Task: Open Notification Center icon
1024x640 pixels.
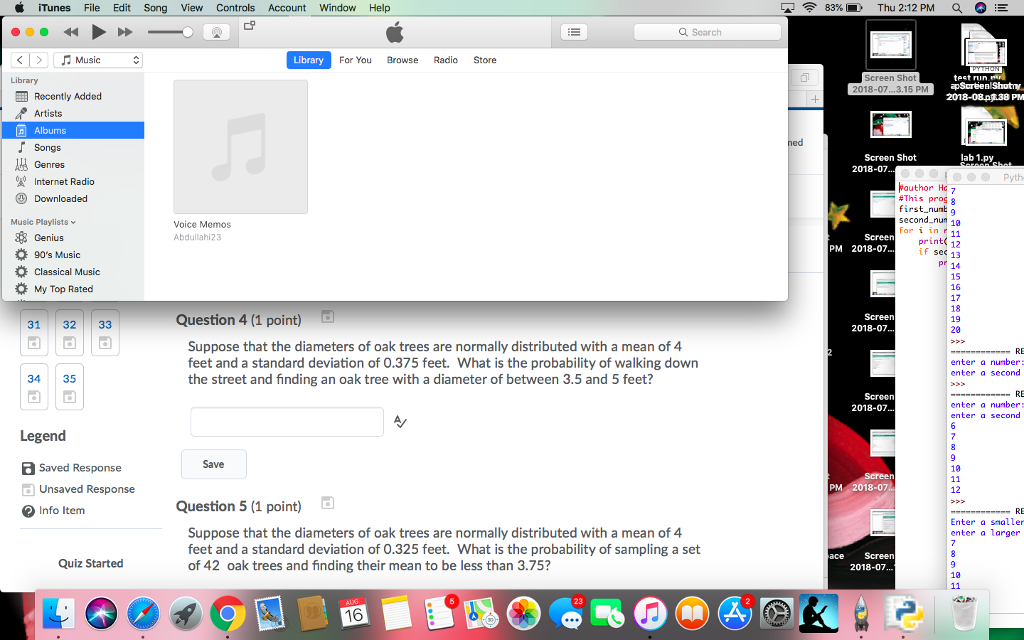Action: coord(1000,8)
